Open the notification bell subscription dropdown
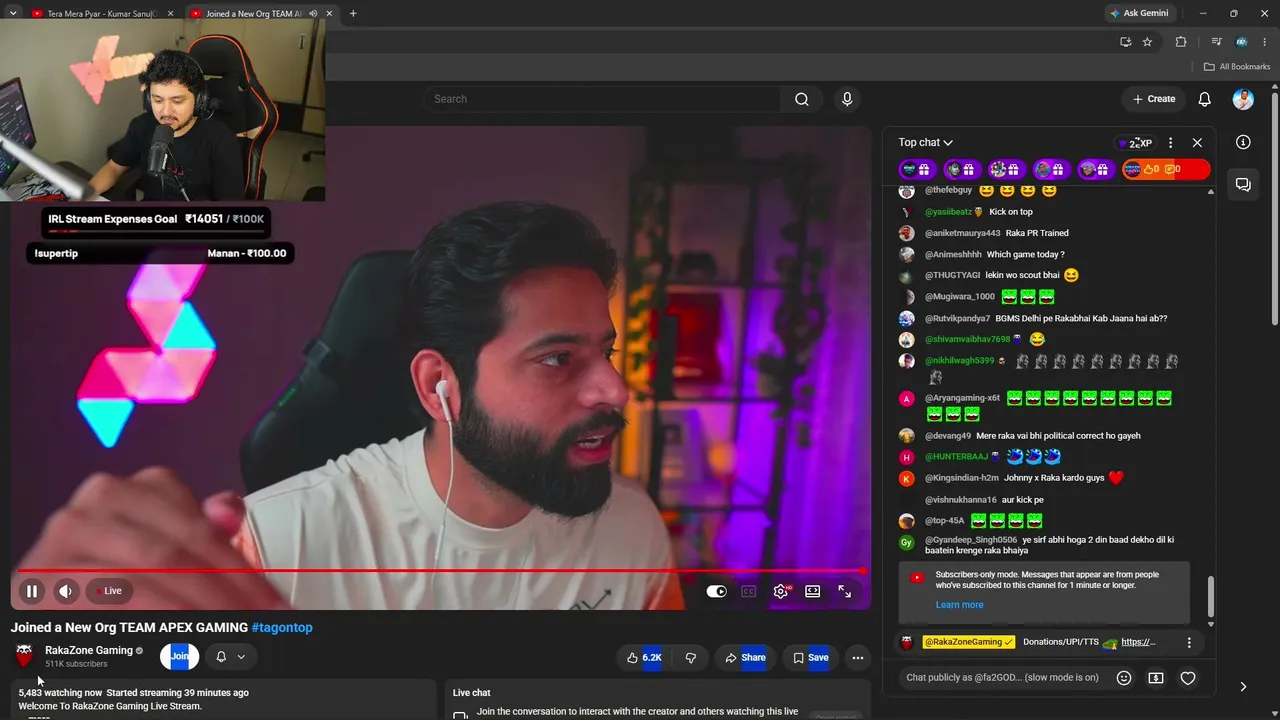Image resolution: width=1280 pixels, height=720 pixels. (x=230, y=657)
